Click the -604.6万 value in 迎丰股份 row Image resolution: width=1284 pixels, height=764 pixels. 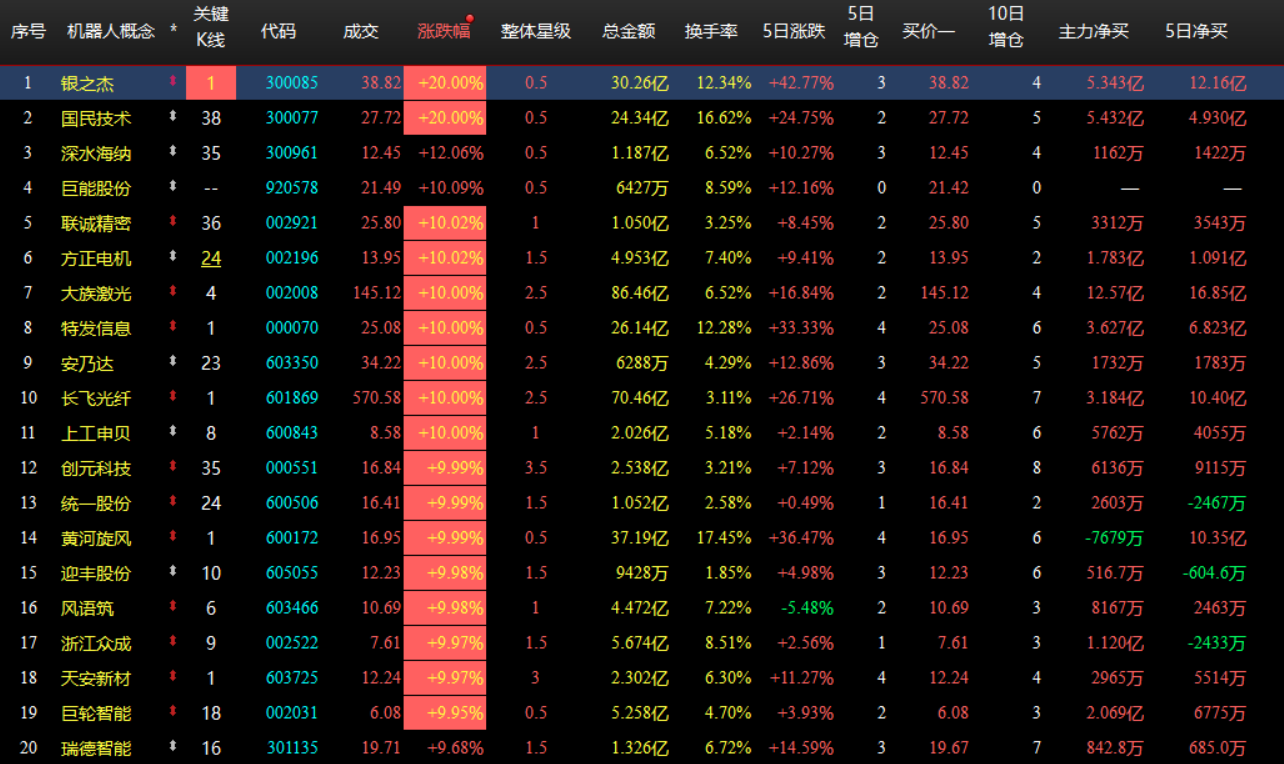pyautogui.click(x=1212, y=573)
